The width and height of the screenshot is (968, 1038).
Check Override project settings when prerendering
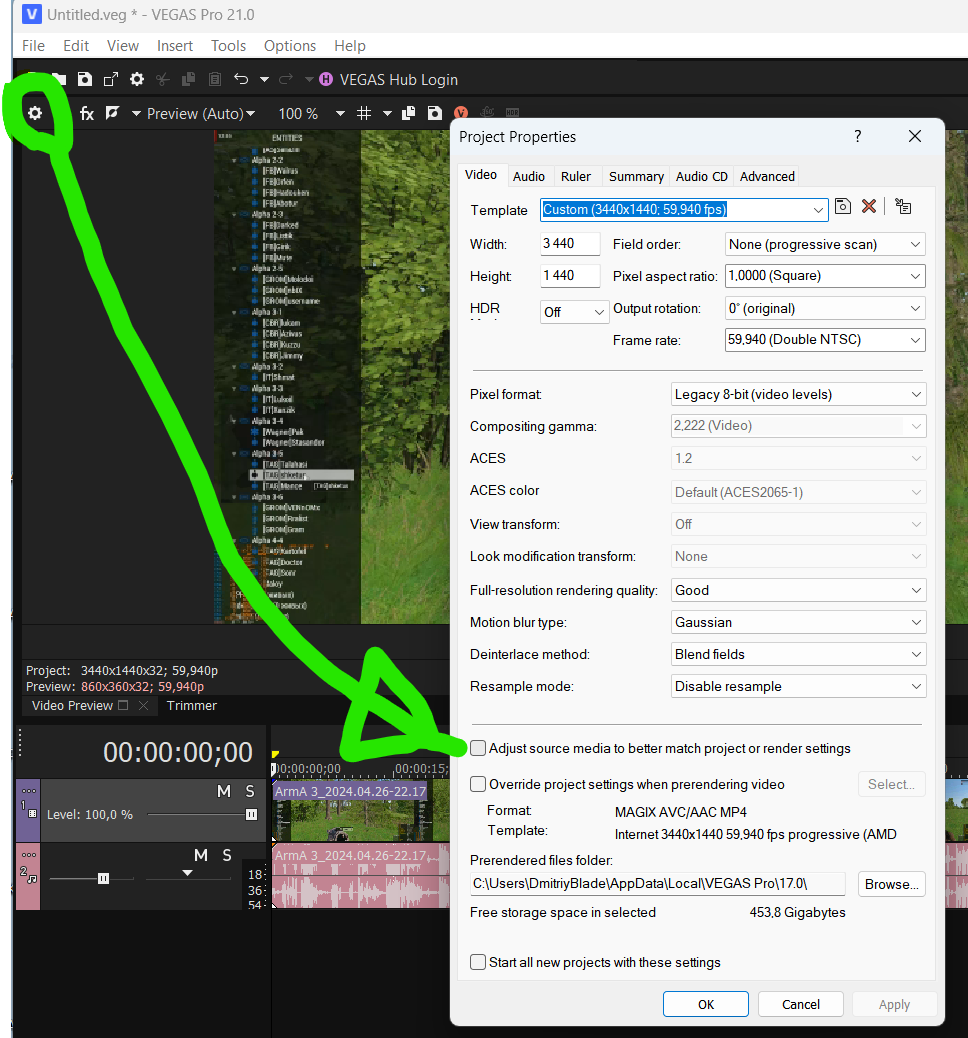click(x=479, y=784)
